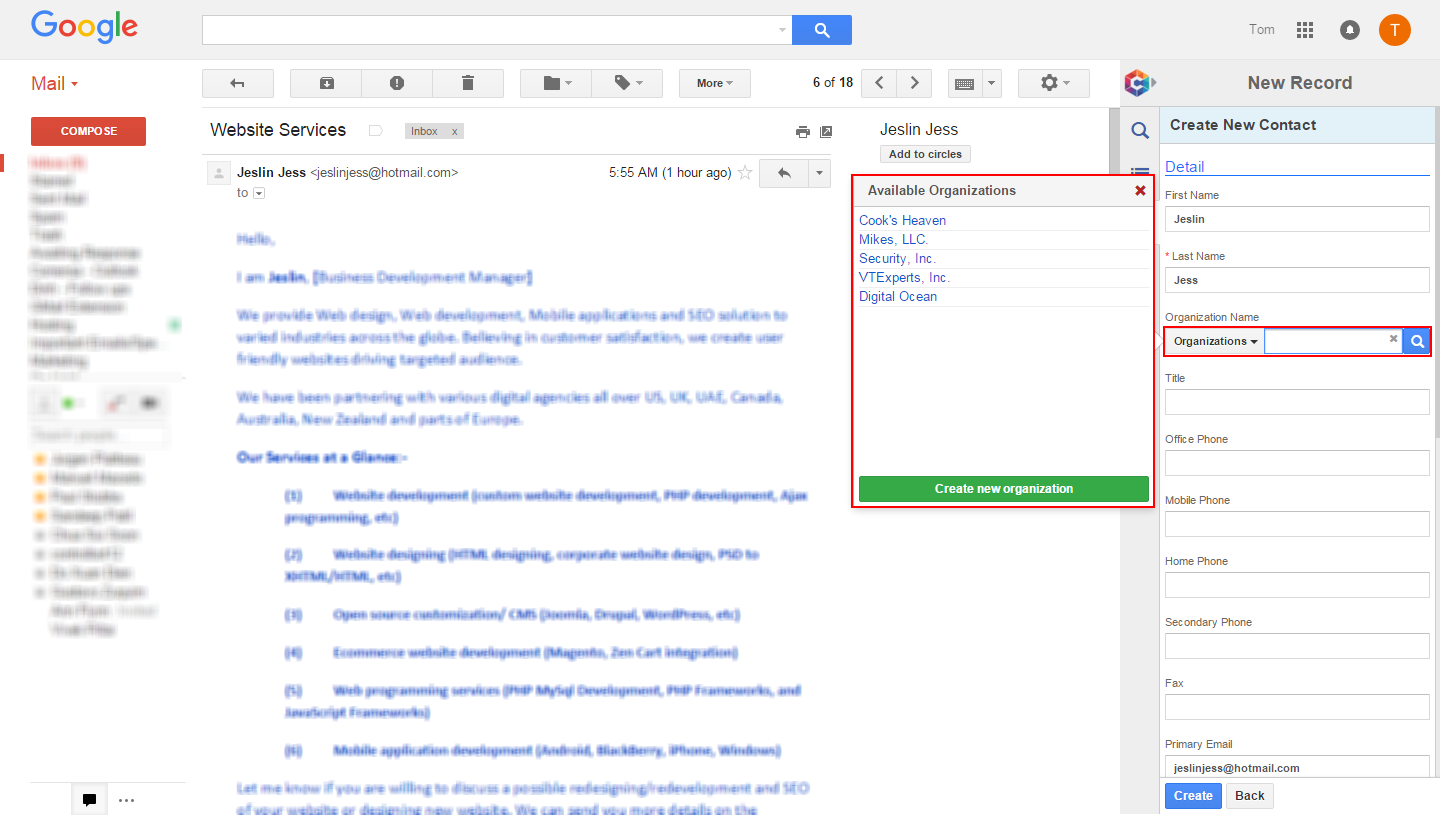This screenshot has height=815, width=1440.
Task: Select Digital Ocean organization
Action: [898, 296]
